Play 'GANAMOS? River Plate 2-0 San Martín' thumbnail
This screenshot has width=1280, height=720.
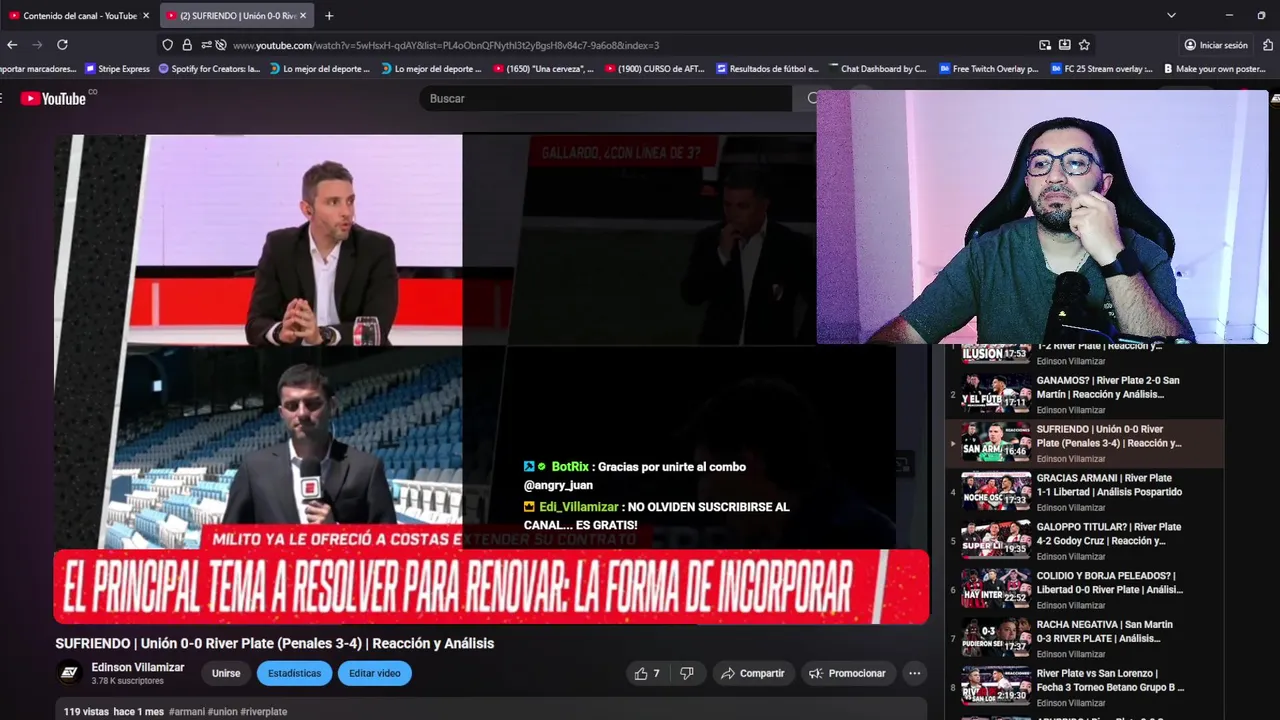click(x=996, y=394)
